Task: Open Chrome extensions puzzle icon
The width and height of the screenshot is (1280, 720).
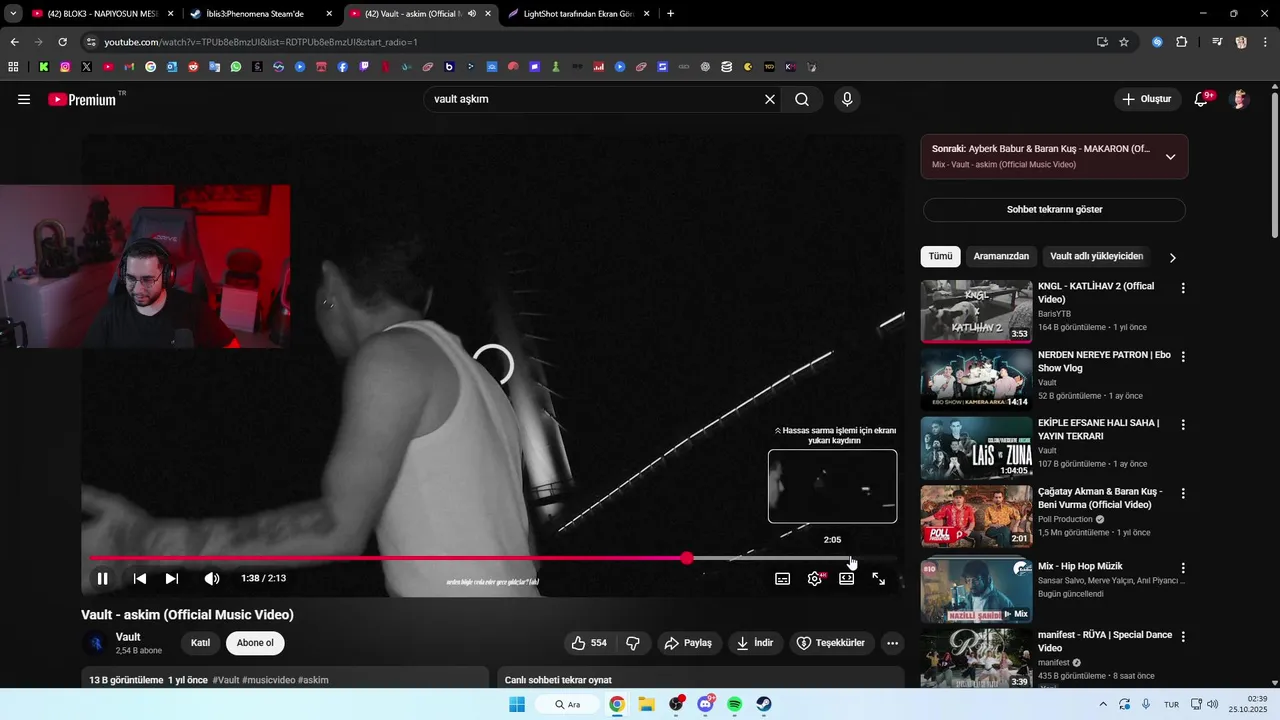Action: pyautogui.click(x=1181, y=42)
